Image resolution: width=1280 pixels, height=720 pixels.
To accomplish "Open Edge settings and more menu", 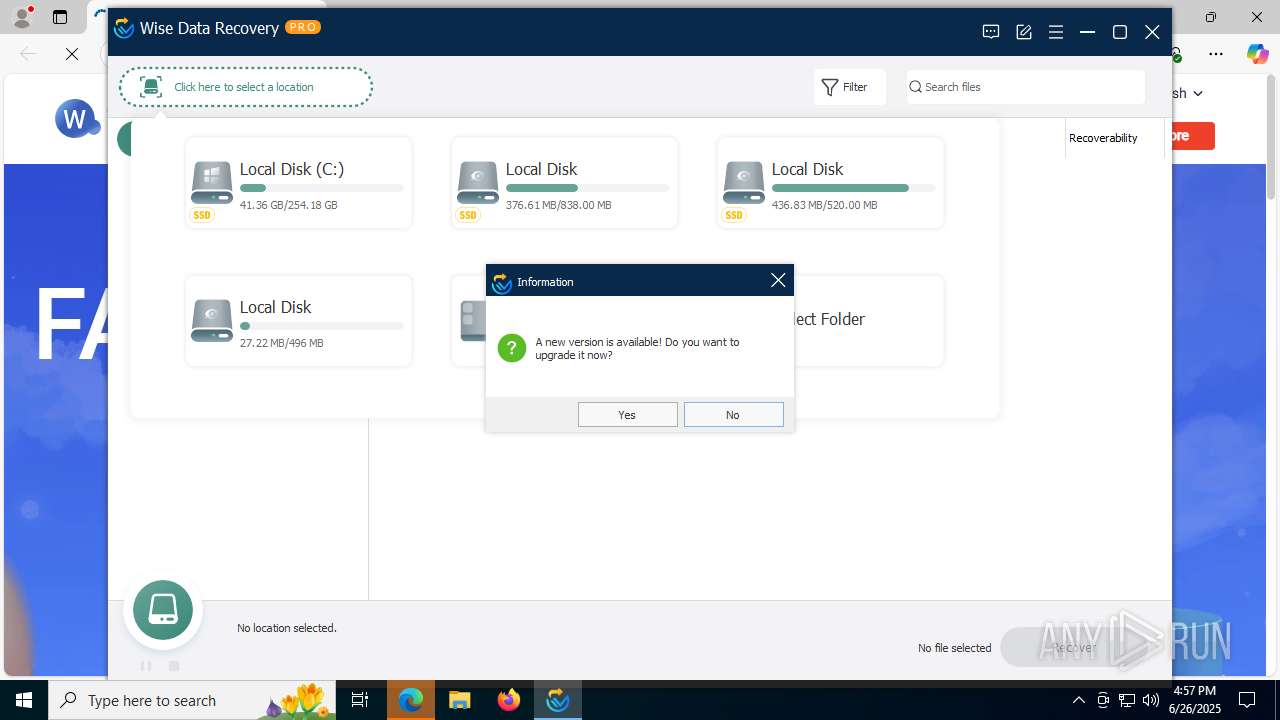I will click(x=1216, y=54).
